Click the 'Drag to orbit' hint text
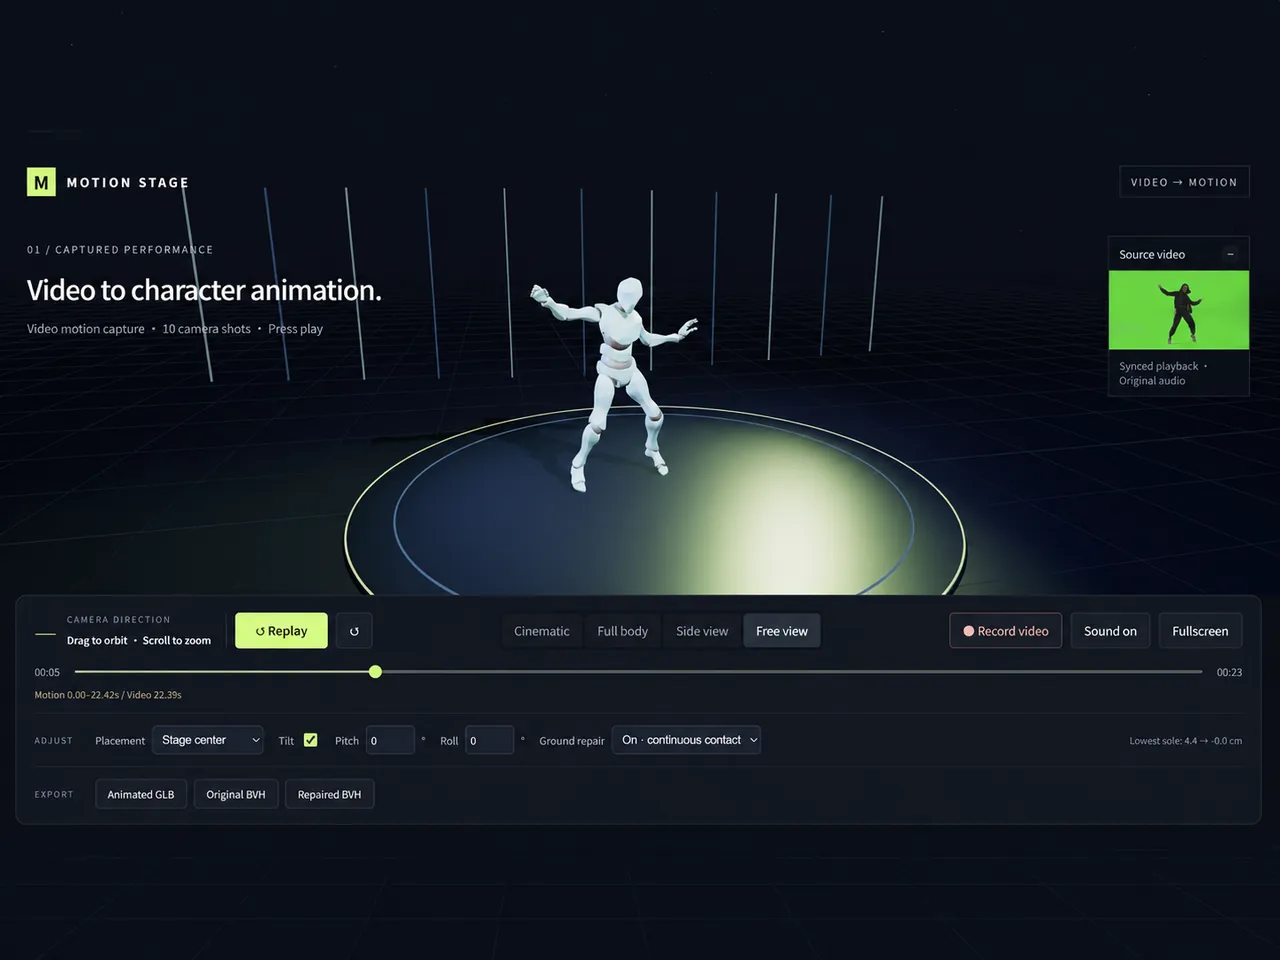This screenshot has width=1280, height=960. tap(97, 640)
